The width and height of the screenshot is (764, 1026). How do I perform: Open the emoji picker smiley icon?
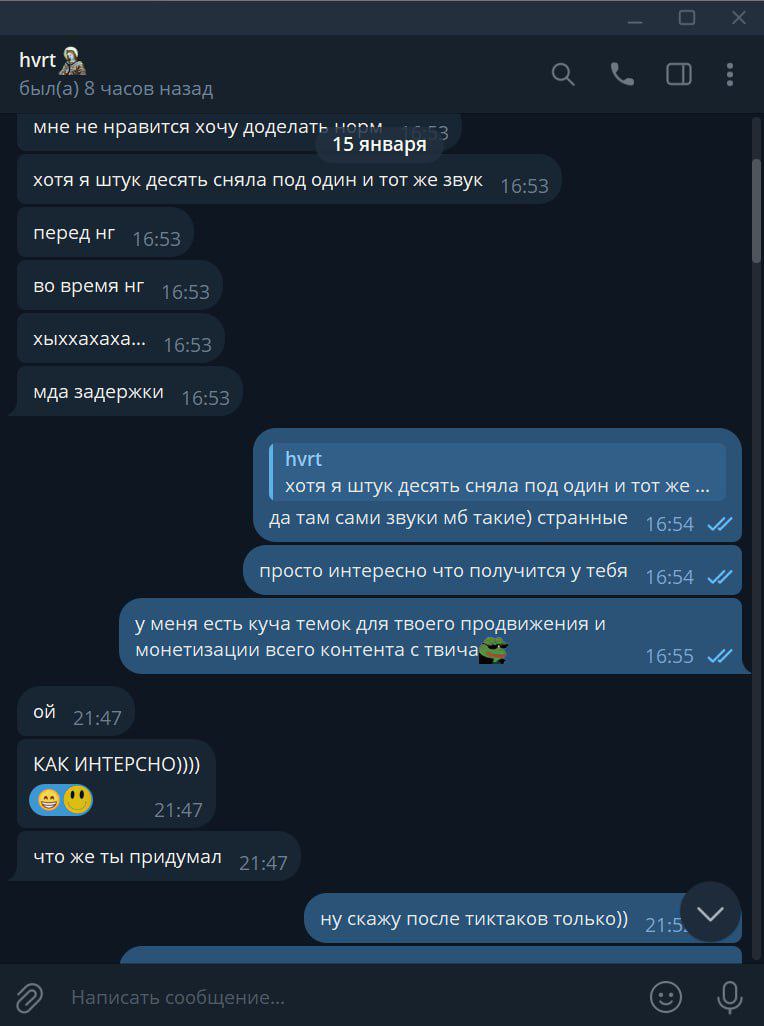666,997
